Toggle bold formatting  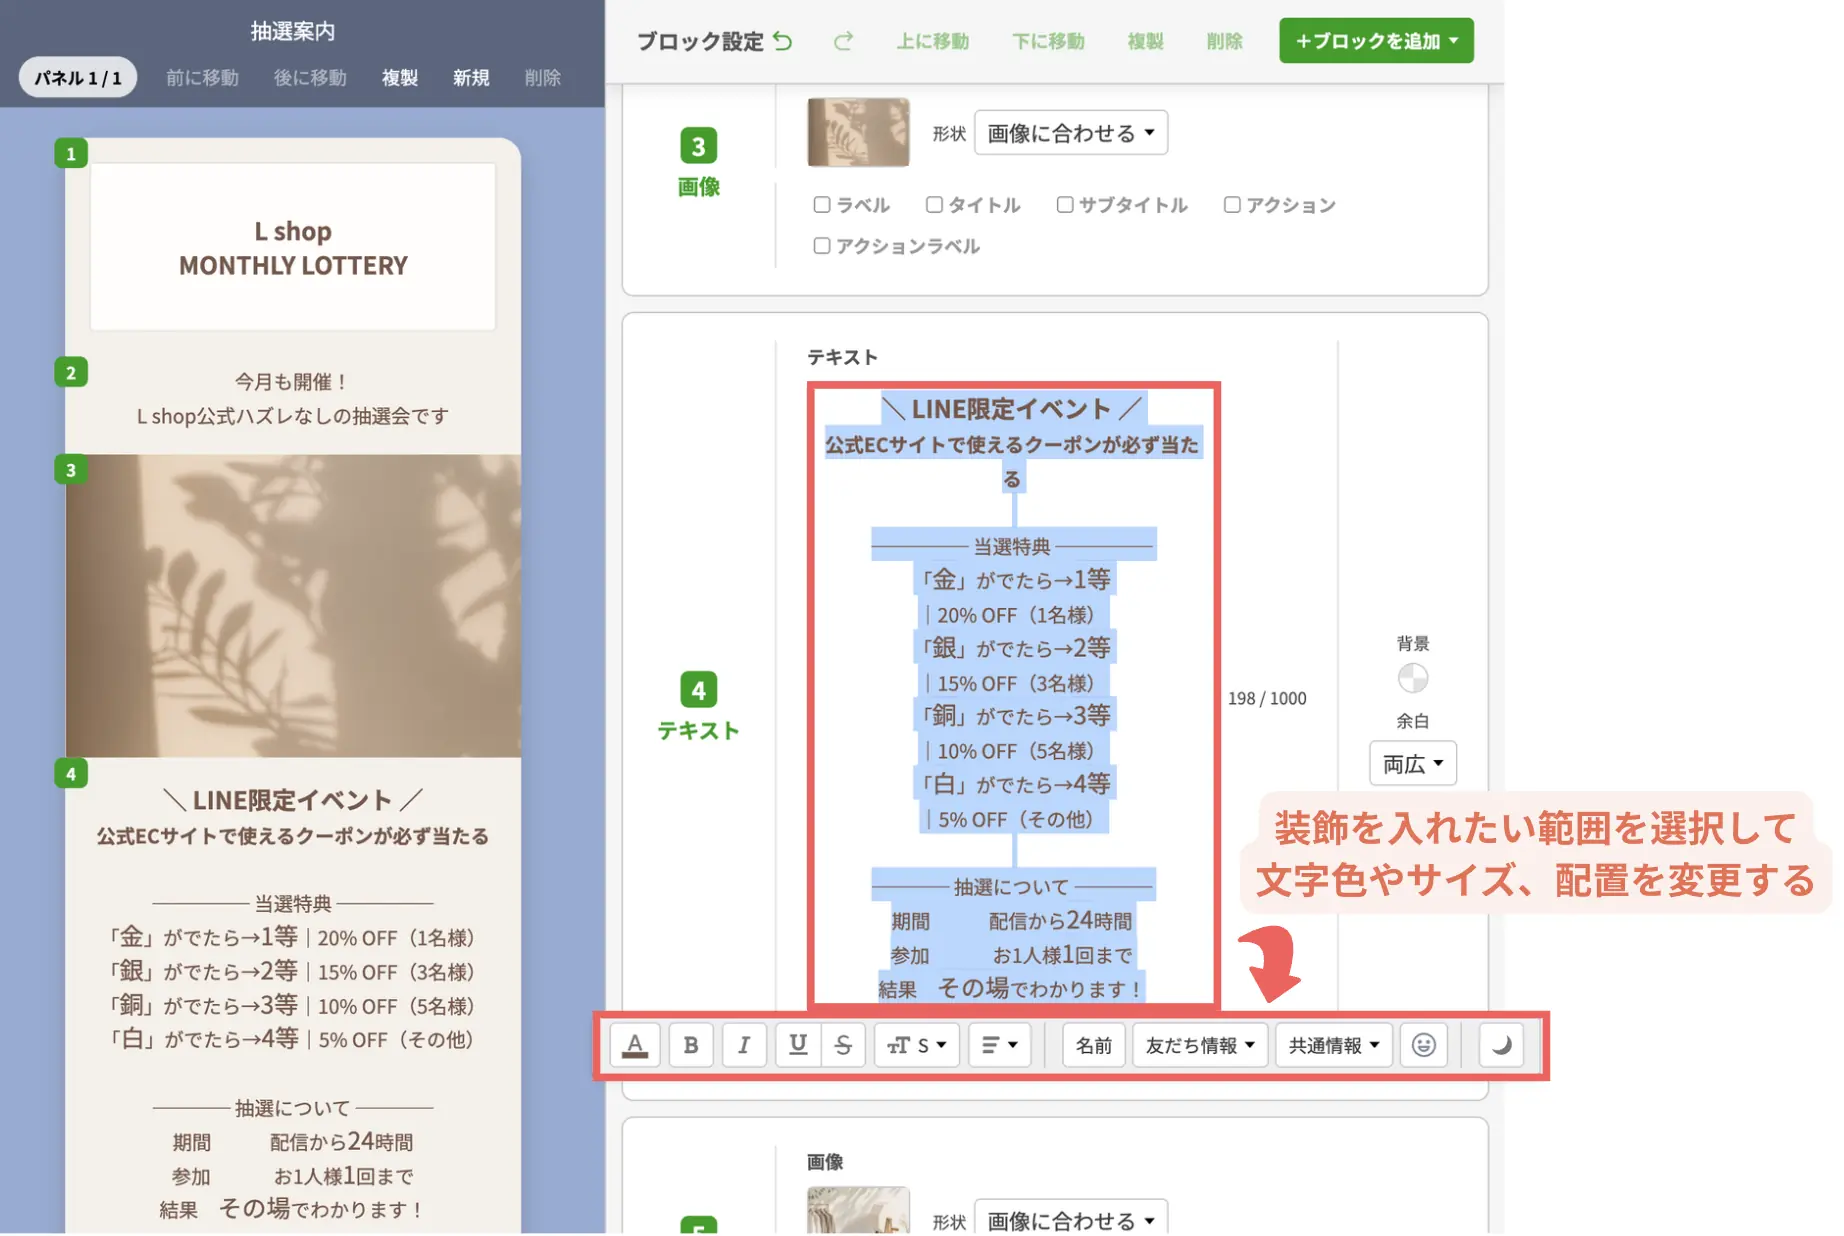[691, 1046]
